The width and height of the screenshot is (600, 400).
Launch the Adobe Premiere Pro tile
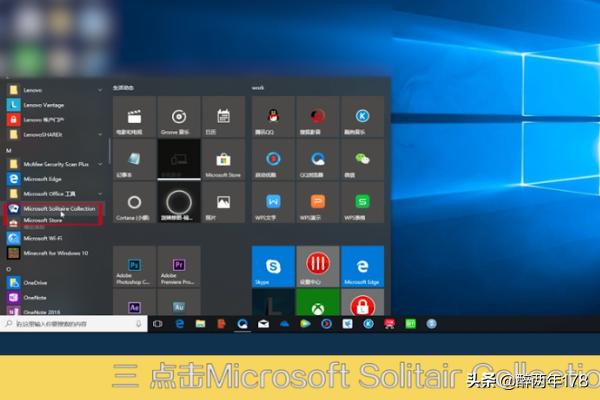tap(179, 266)
